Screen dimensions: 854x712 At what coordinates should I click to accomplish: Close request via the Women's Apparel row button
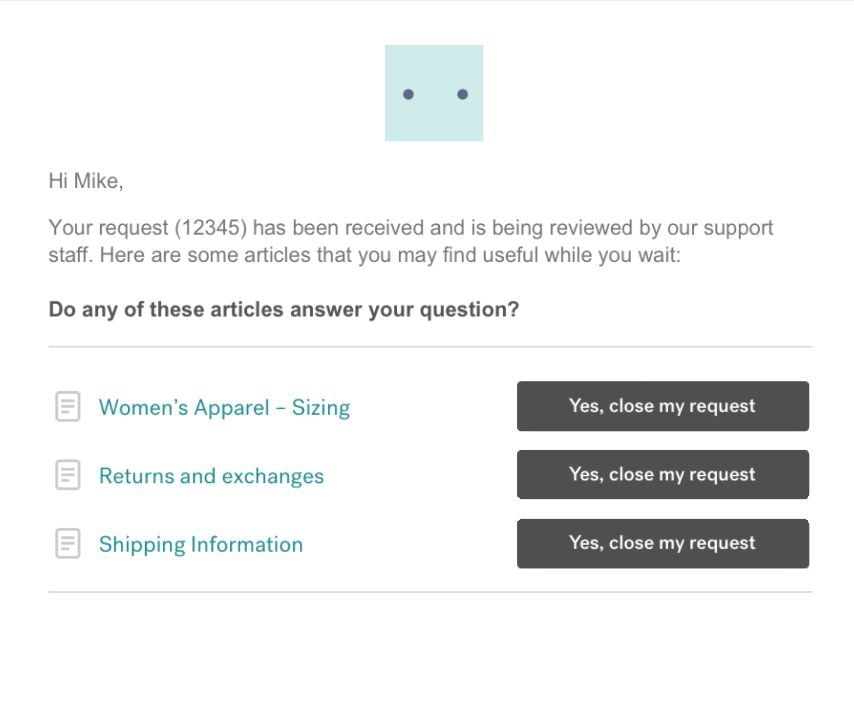pyautogui.click(x=663, y=406)
